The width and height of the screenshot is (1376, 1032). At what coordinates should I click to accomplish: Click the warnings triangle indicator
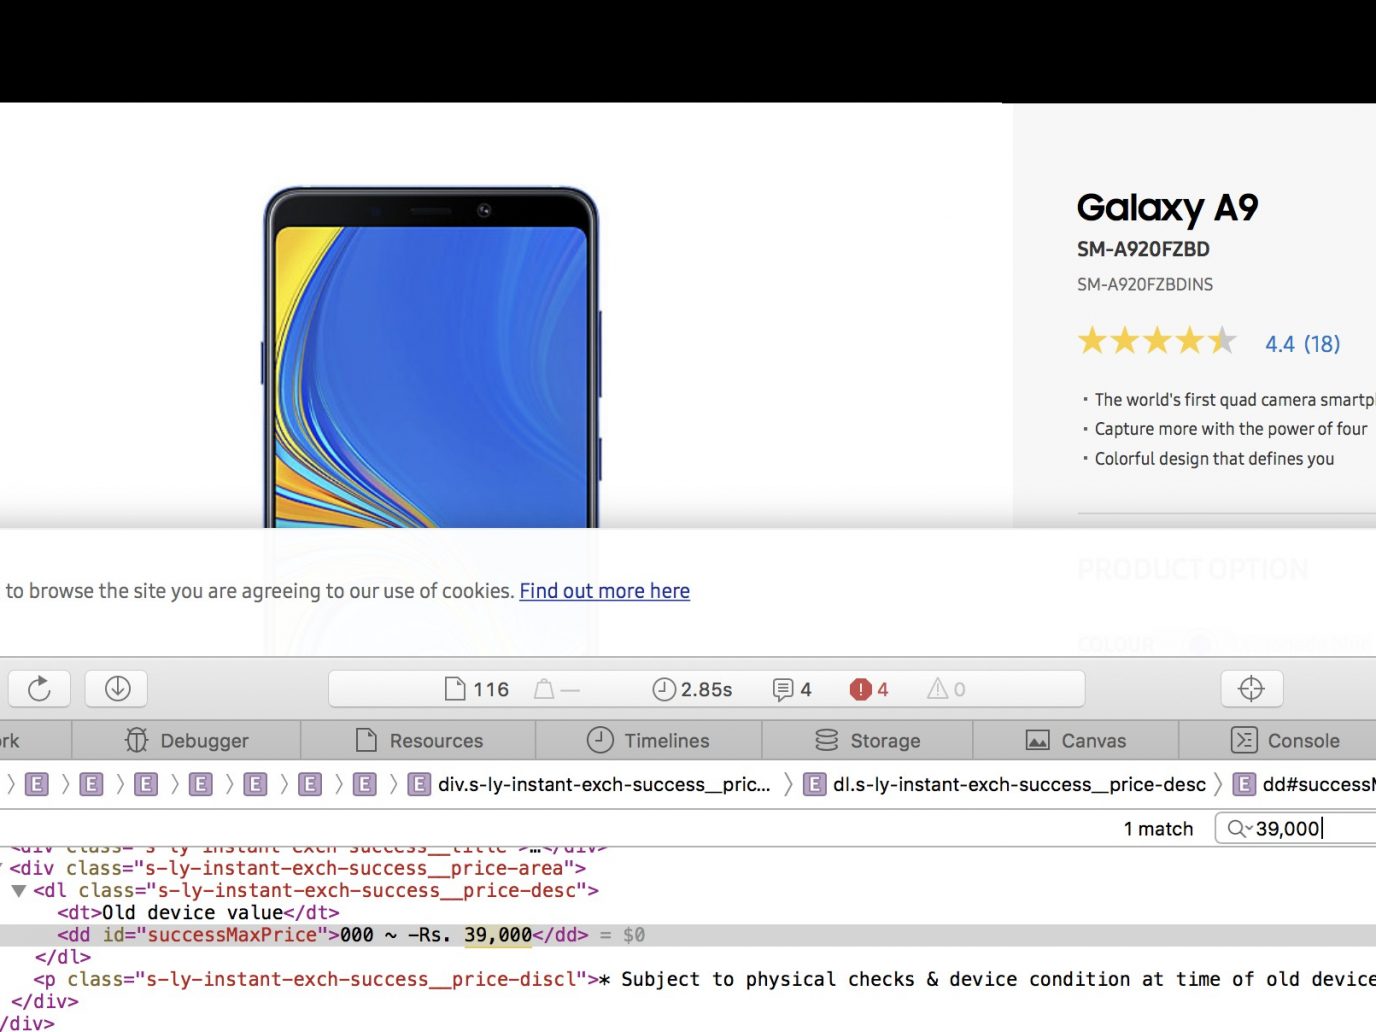[x=945, y=689]
